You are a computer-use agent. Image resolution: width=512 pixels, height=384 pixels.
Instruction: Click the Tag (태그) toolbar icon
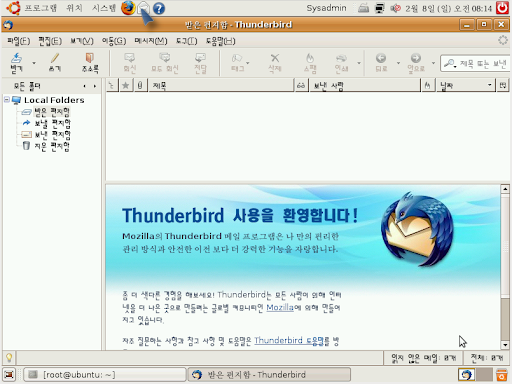(237, 58)
